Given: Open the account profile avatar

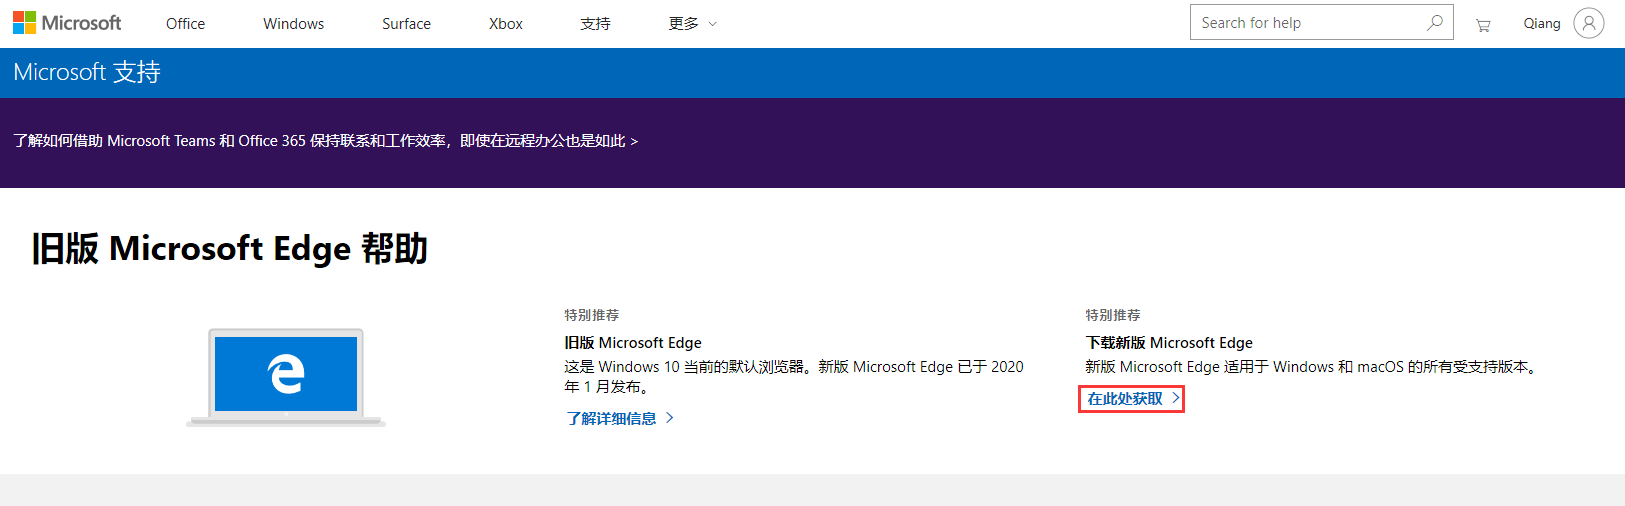Looking at the screenshot, I should 1588,23.
